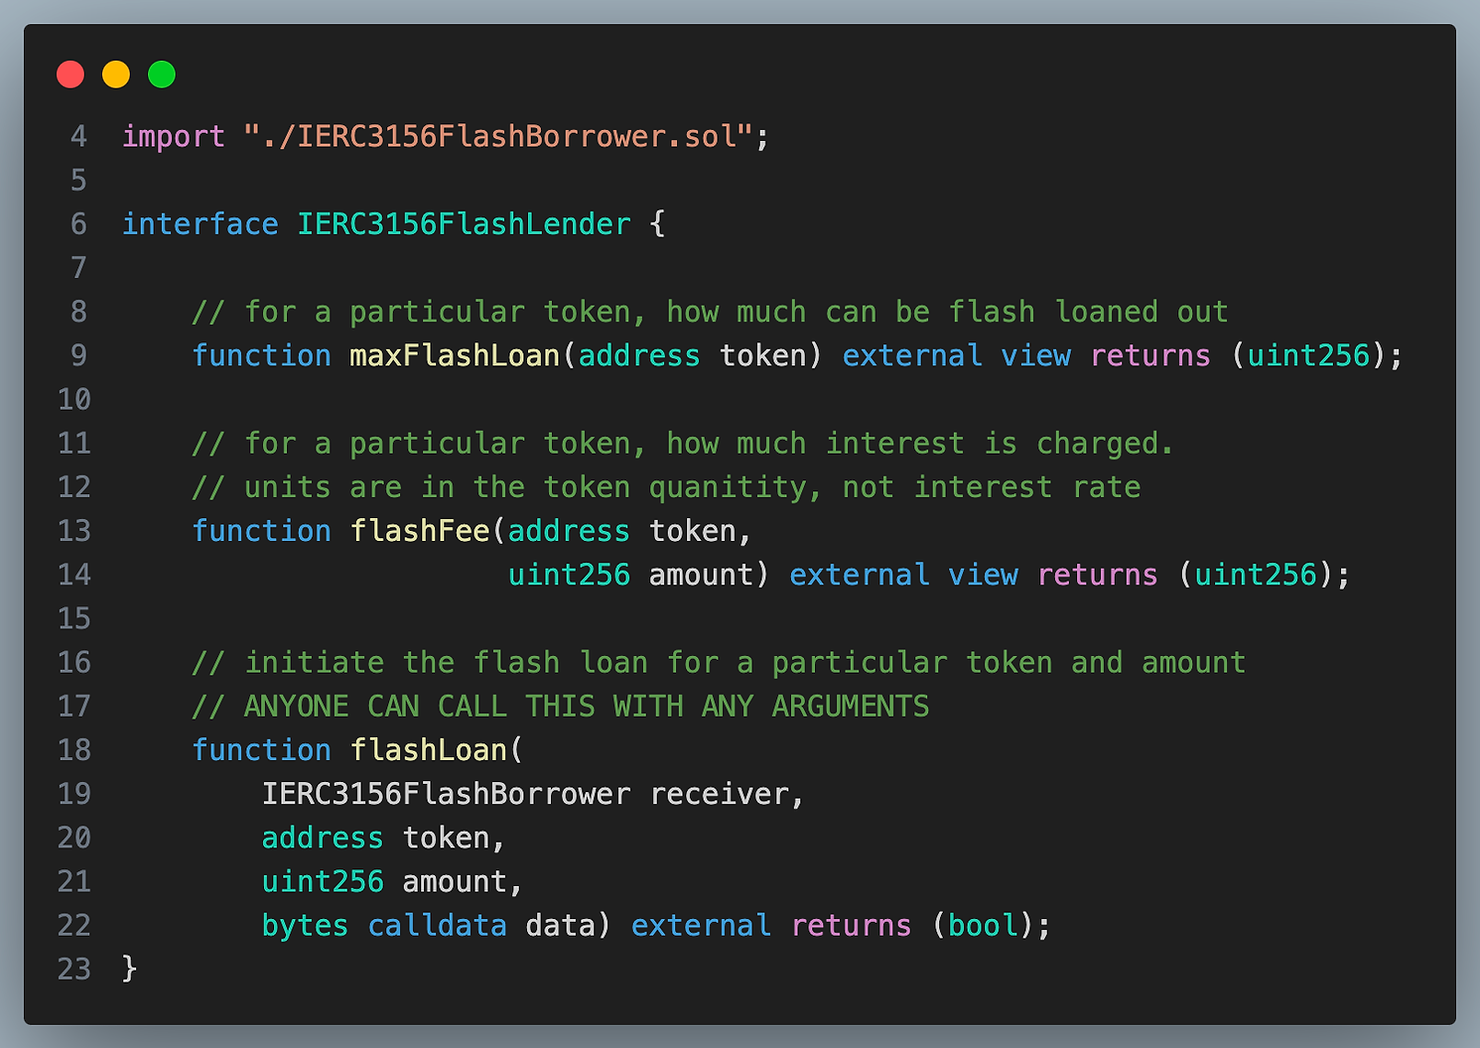This screenshot has width=1480, height=1048.
Task: Click the yellow minimize window dot
Action: [116, 75]
